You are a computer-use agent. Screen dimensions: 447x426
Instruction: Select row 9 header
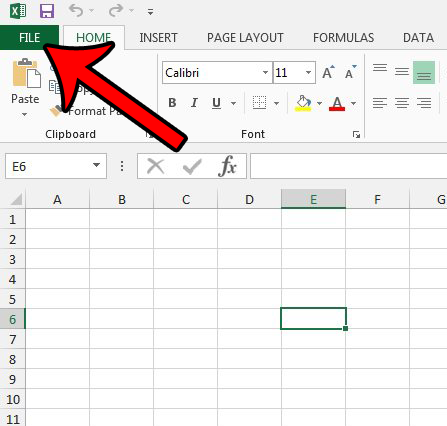coord(13,379)
